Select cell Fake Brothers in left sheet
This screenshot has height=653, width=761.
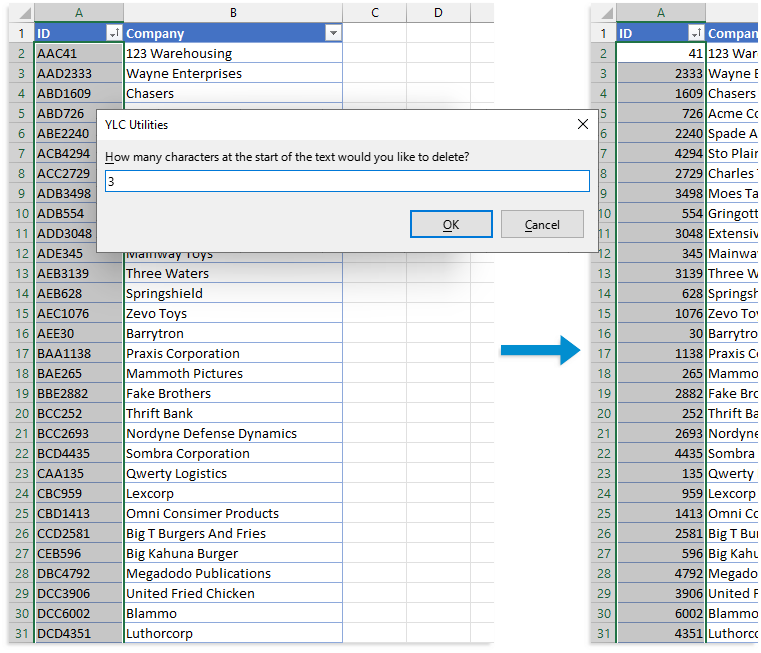coord(233,393)
